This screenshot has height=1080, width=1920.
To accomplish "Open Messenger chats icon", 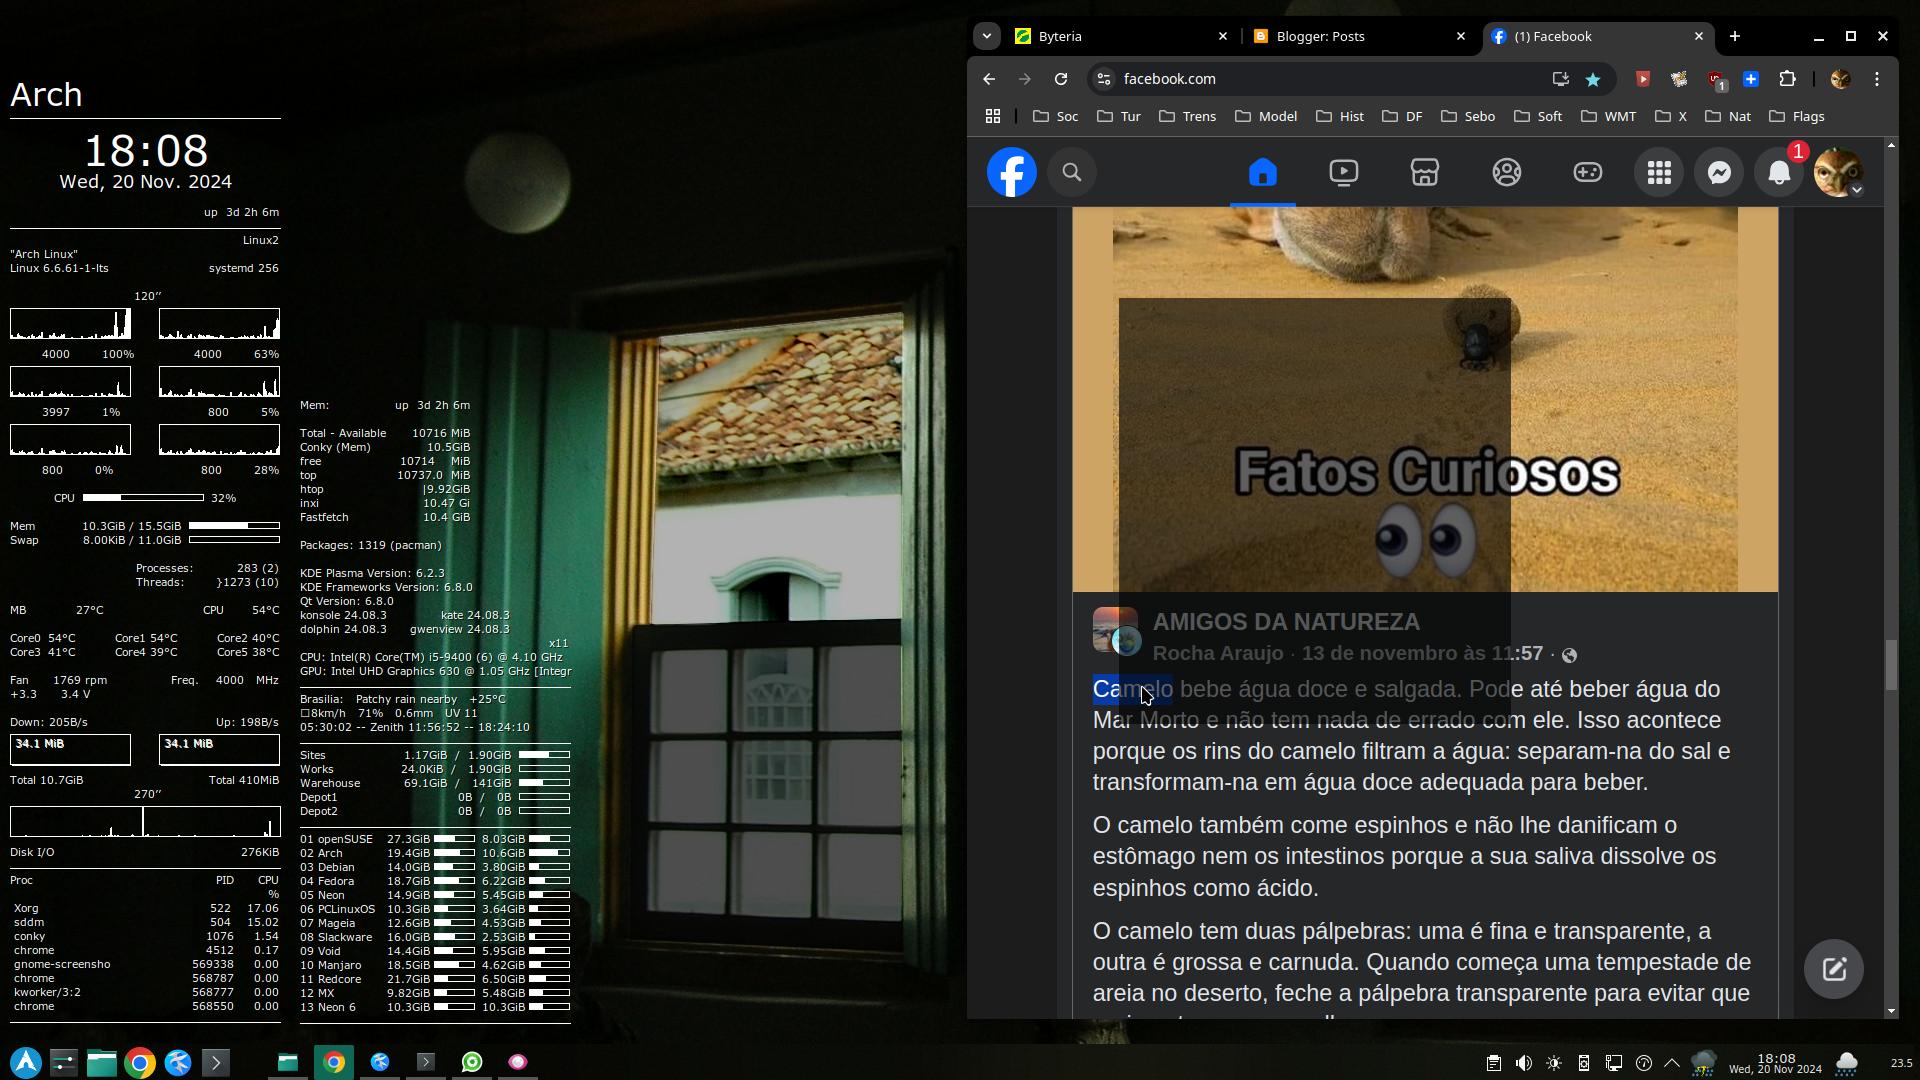I will 1719,172.
